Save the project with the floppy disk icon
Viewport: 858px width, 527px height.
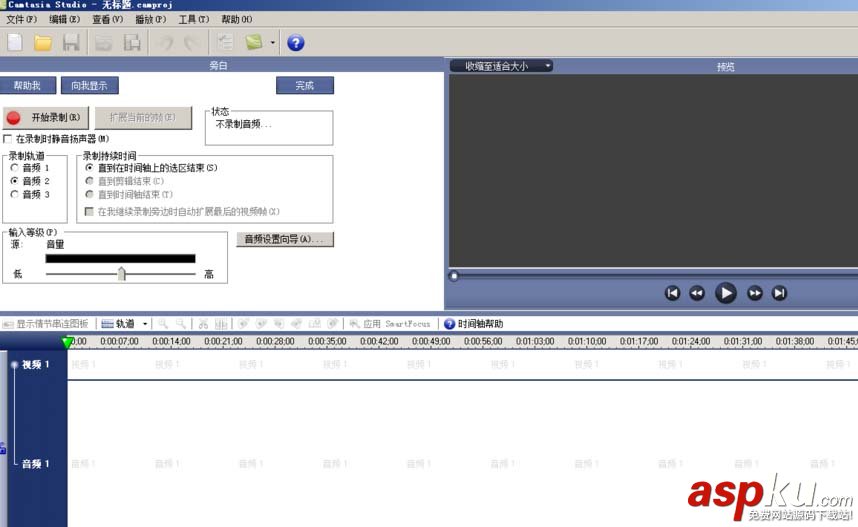tap(71, 42)
